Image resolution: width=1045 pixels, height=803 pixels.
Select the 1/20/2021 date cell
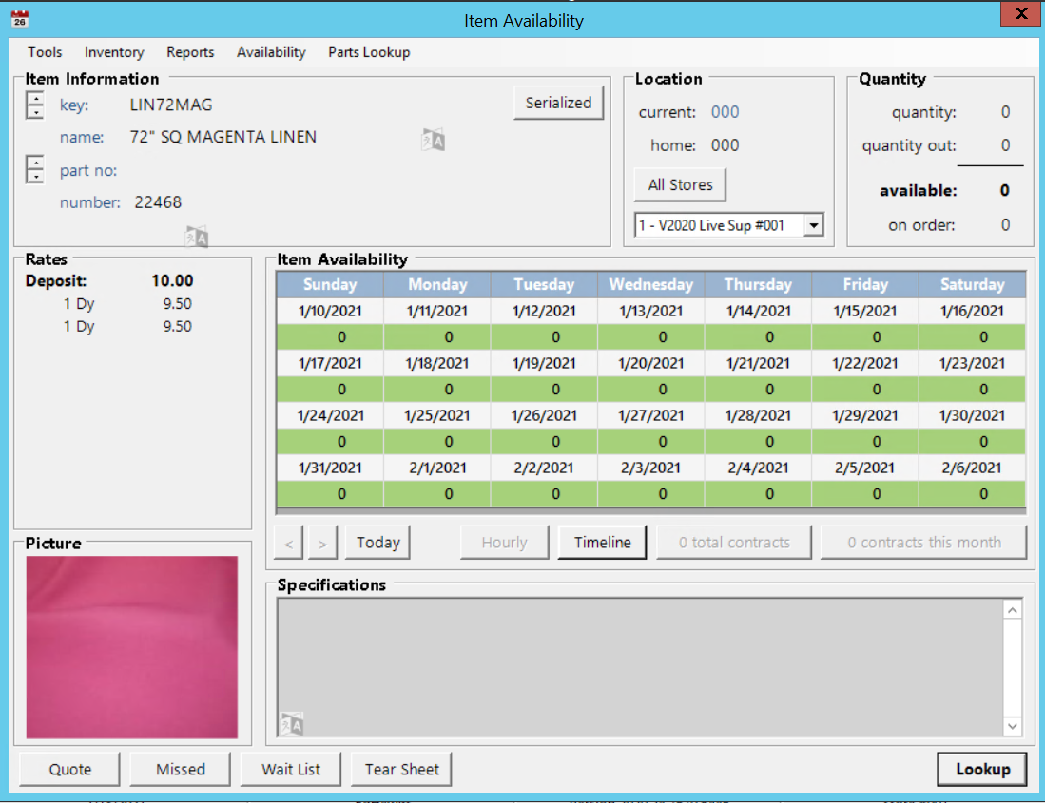point(651,363)
